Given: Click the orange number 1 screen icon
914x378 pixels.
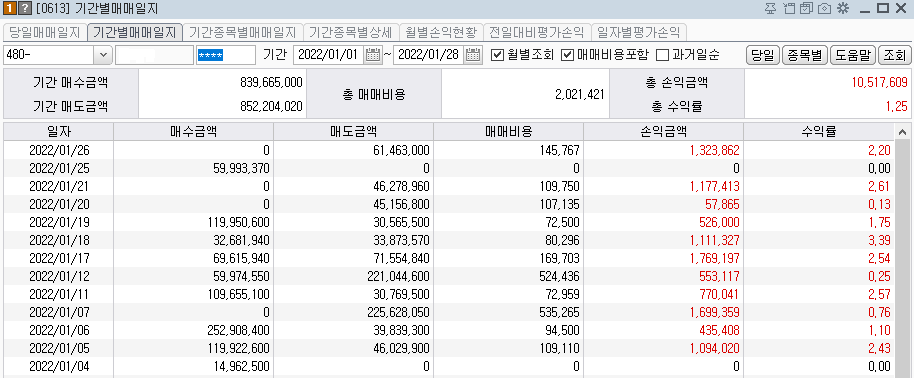Looking at the screenshot, I should (10, 9).
